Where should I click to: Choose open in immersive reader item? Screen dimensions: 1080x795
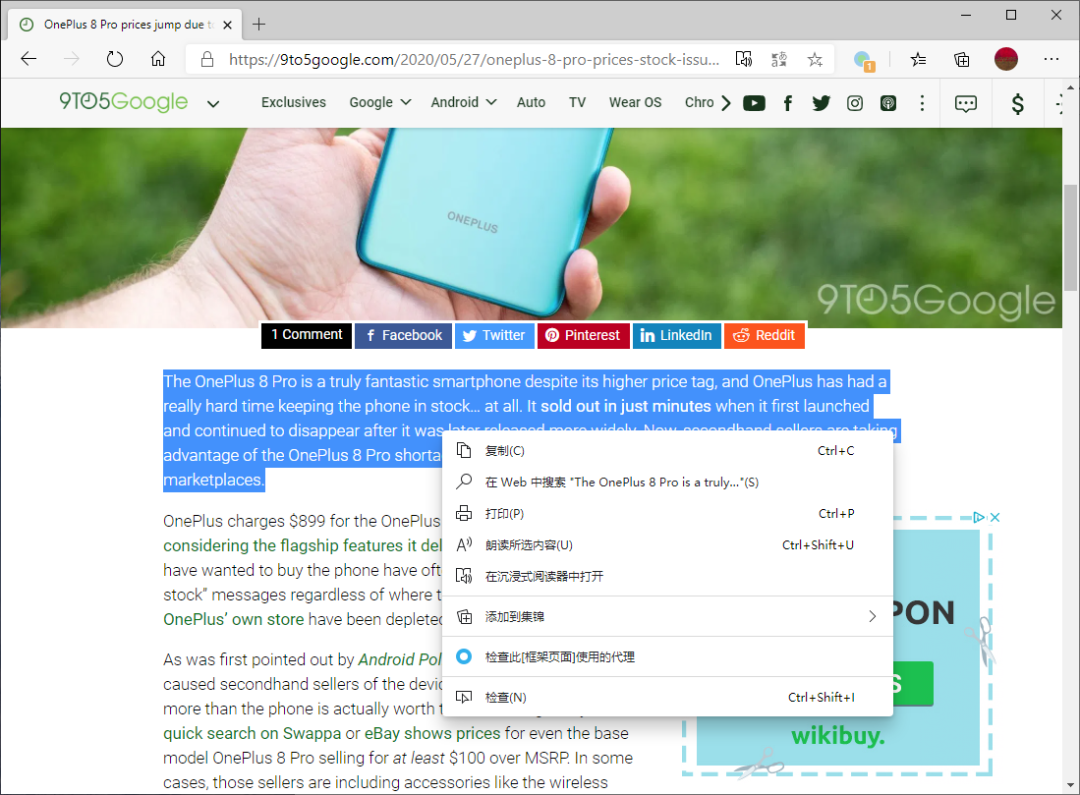(x=667, y=577)
